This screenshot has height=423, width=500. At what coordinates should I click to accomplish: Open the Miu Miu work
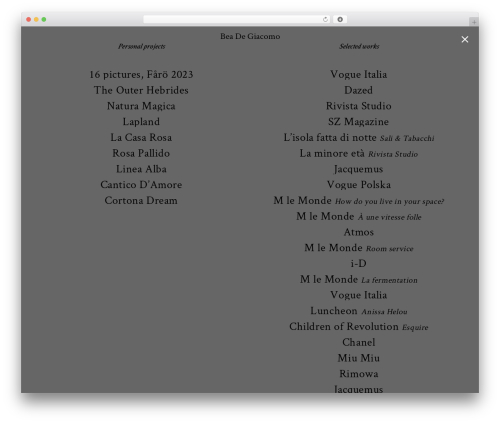[x=359, y=358]
